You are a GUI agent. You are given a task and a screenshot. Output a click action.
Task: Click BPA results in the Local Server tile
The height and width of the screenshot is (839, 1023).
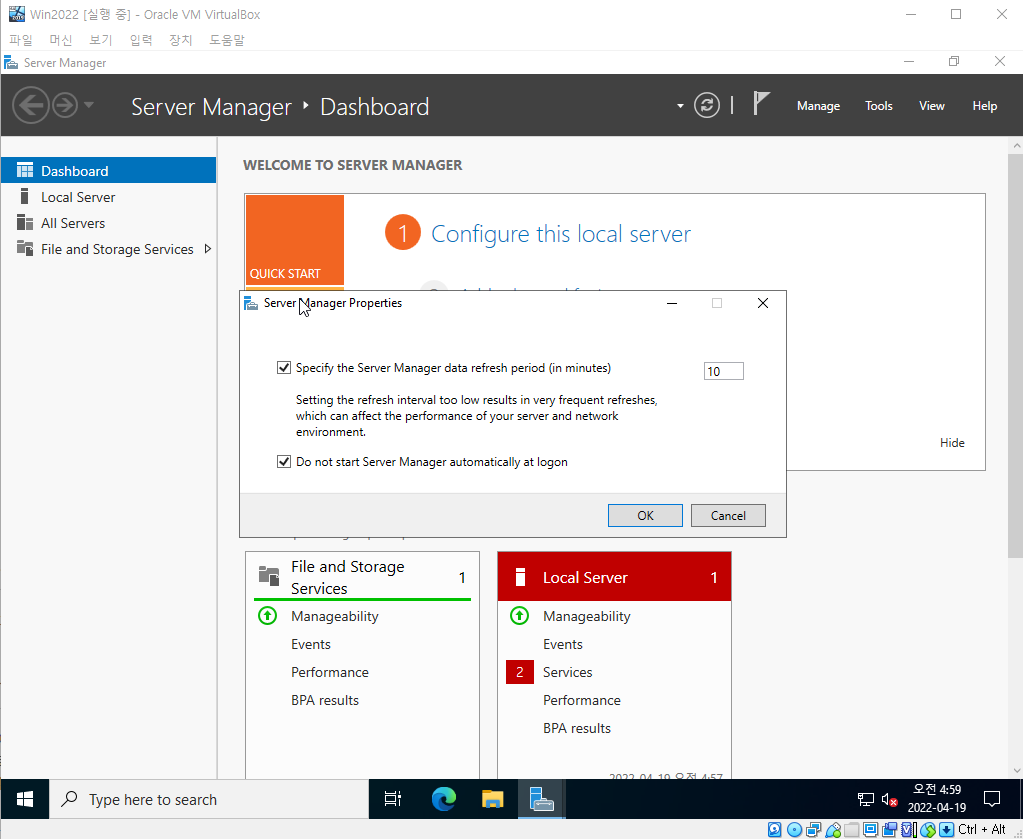[x=577, y=728]
